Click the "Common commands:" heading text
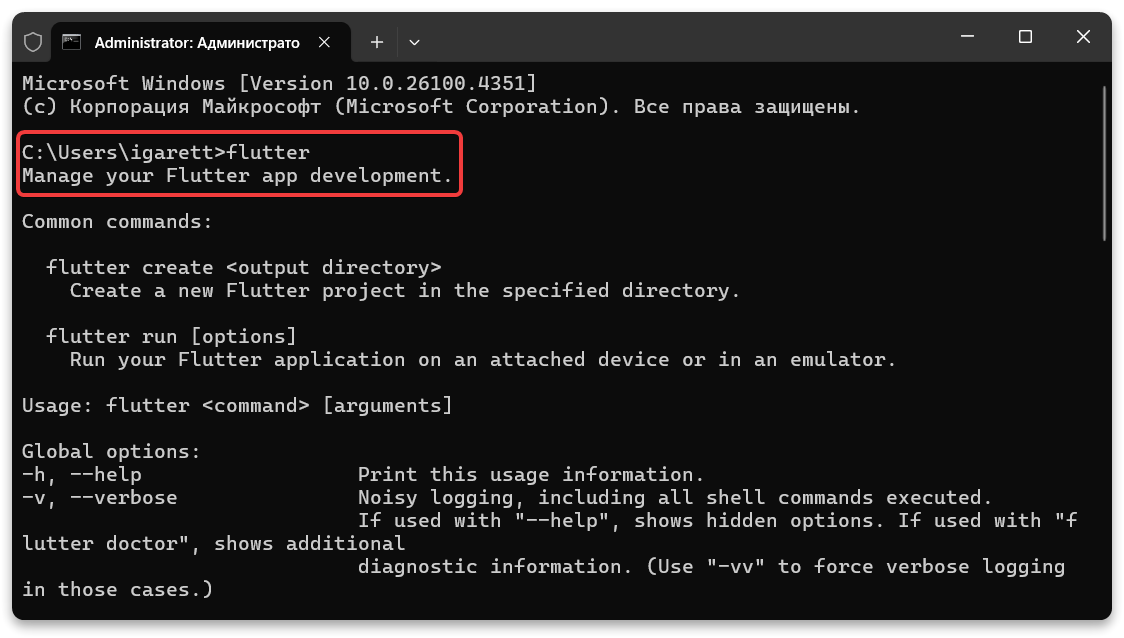 (x=117, y=222)
